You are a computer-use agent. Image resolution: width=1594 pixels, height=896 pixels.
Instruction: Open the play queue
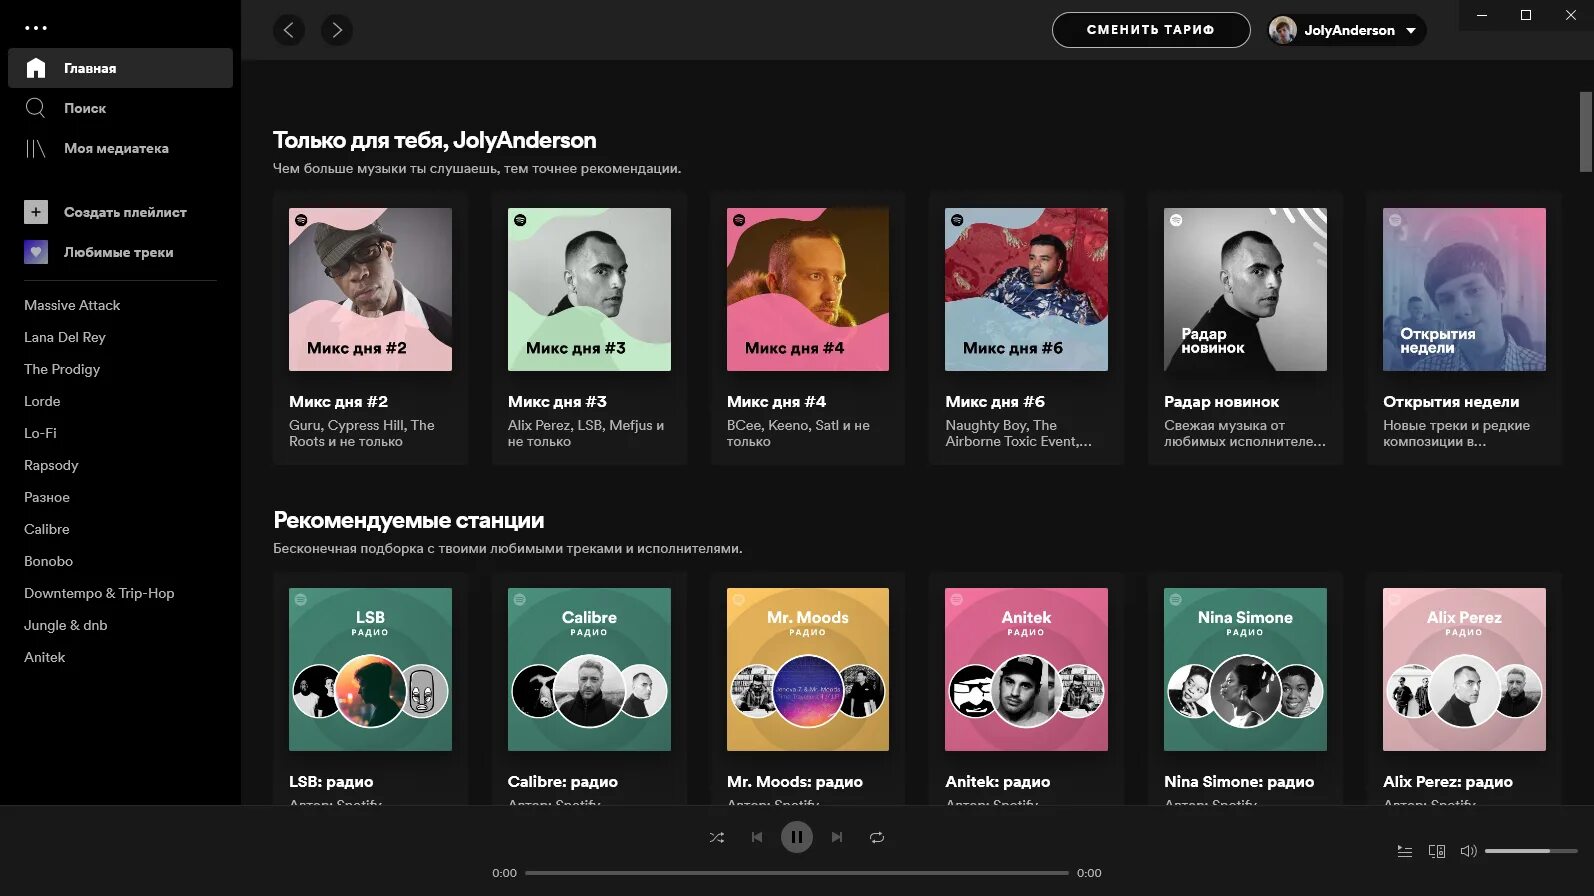coord(1405,851)
